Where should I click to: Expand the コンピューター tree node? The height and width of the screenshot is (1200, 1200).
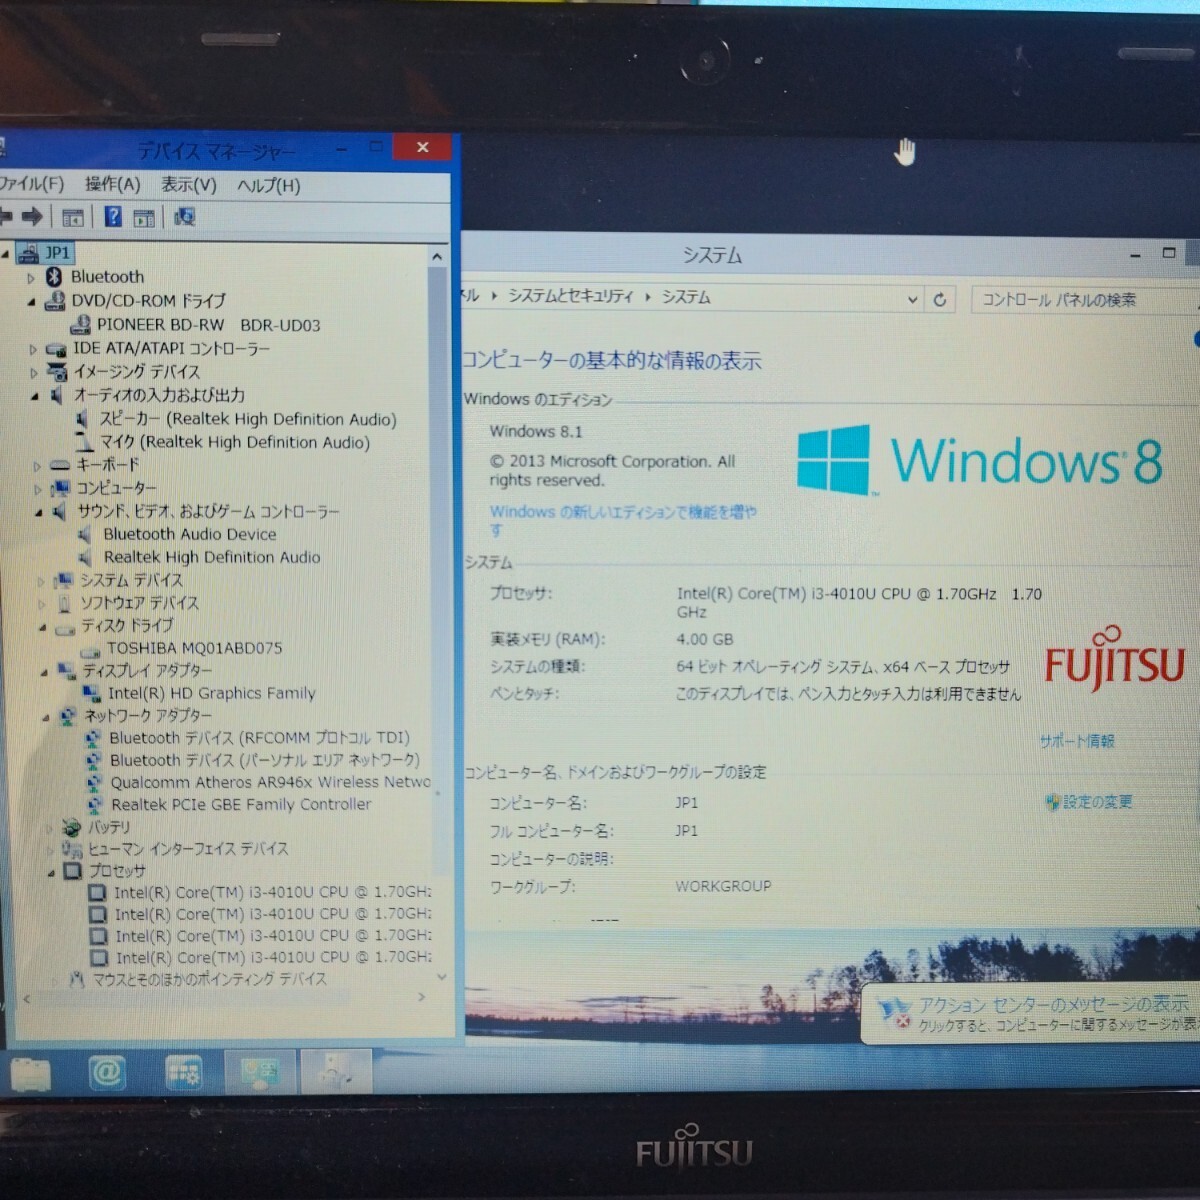tap(38, 490)
